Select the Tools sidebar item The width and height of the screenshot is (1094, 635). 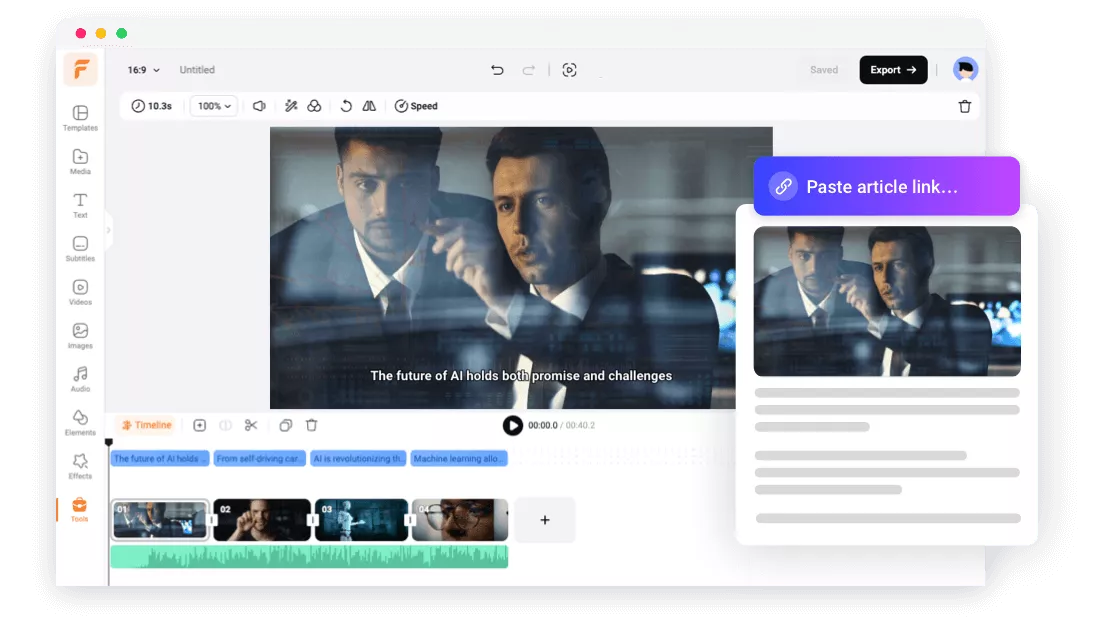pos(80,509)
